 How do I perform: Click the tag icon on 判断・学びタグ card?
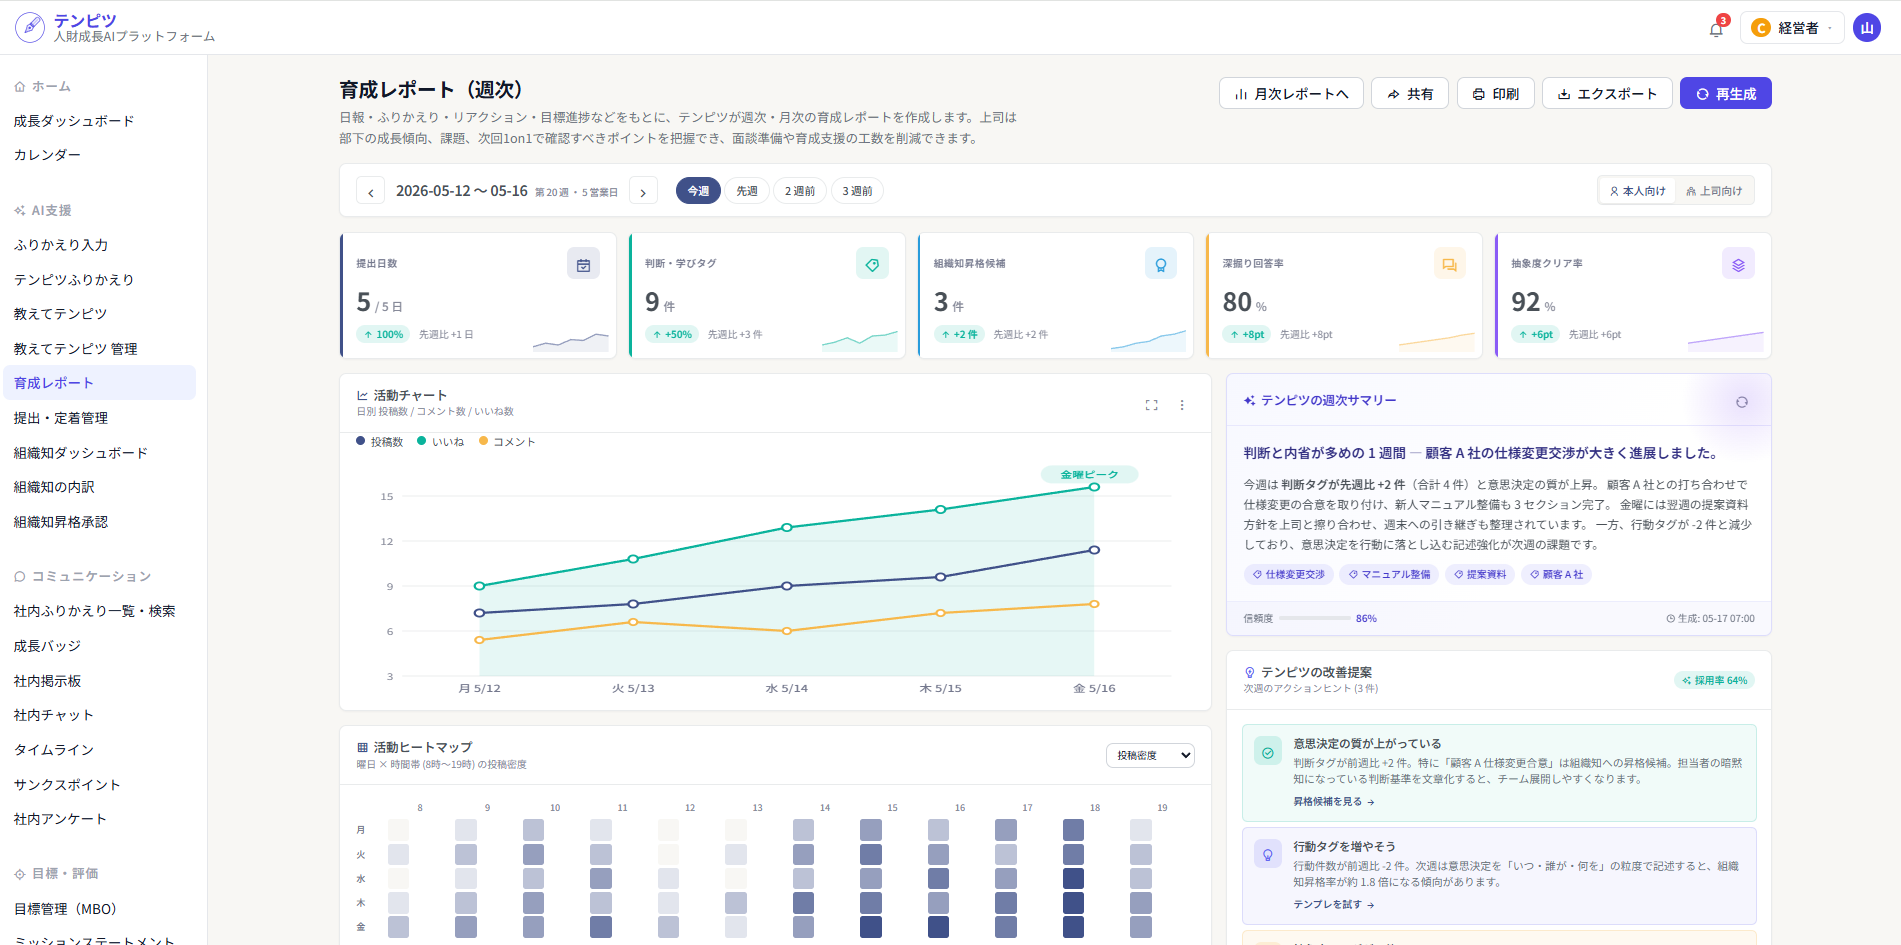point(872,264)
